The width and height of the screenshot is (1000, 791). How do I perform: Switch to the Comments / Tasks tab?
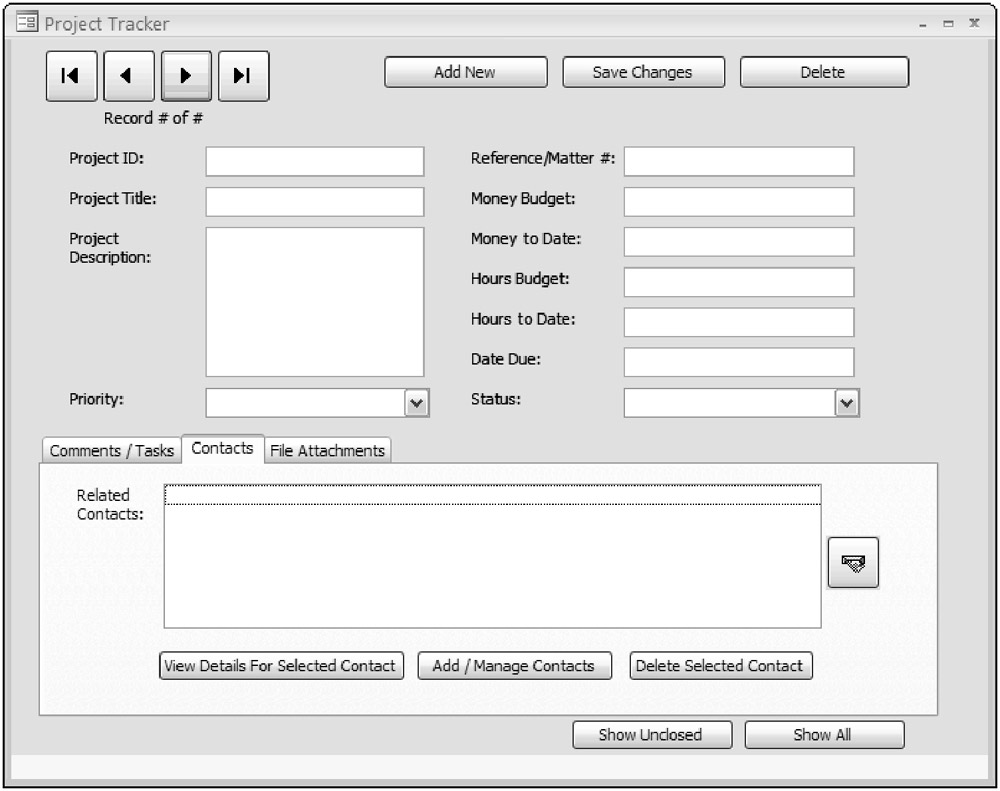coord(111,451)
